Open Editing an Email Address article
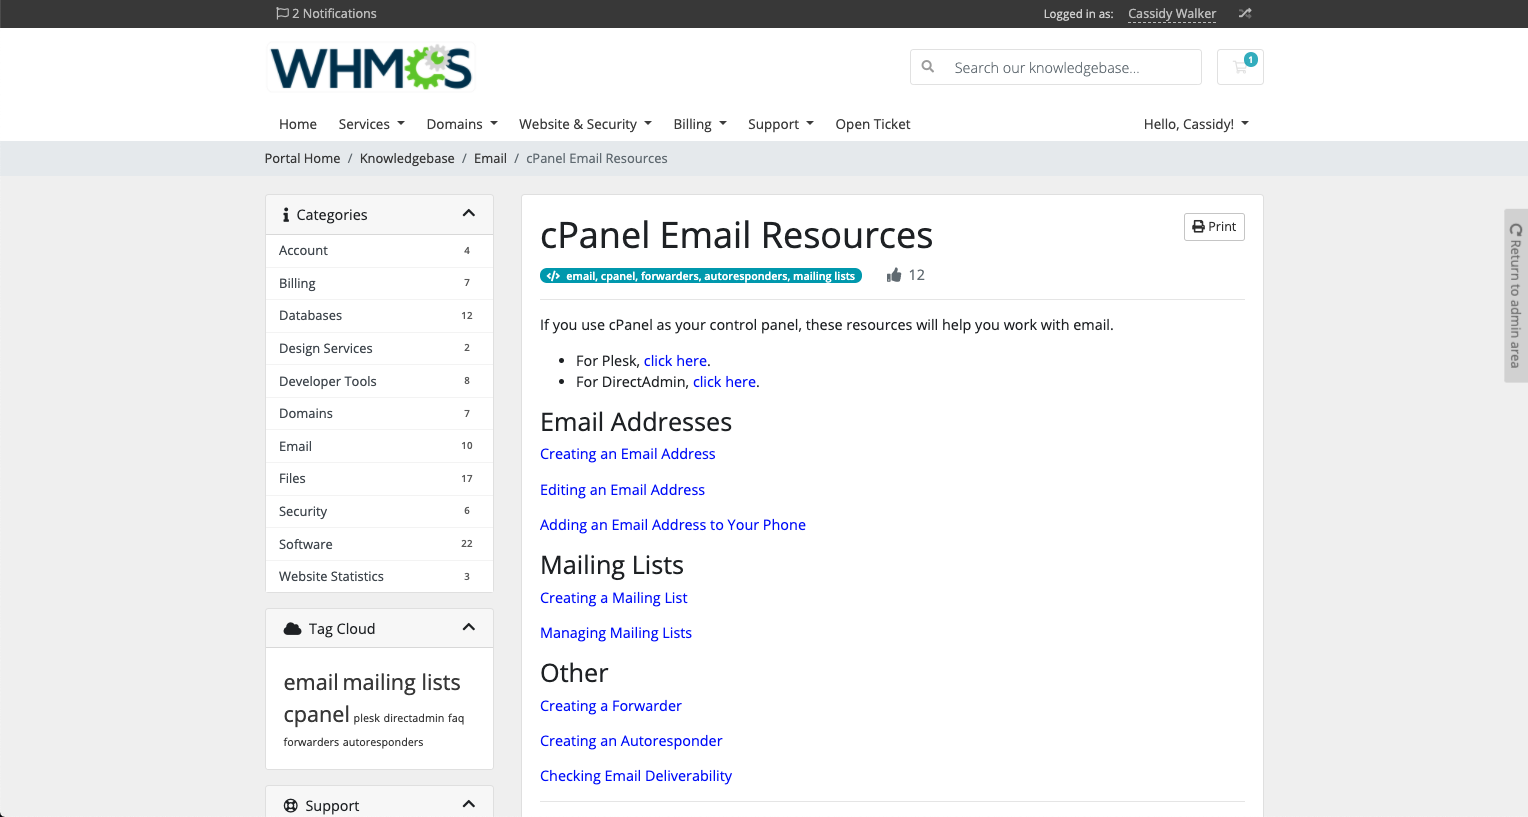The image size is (1528, 817). click(x=622, y=490)
